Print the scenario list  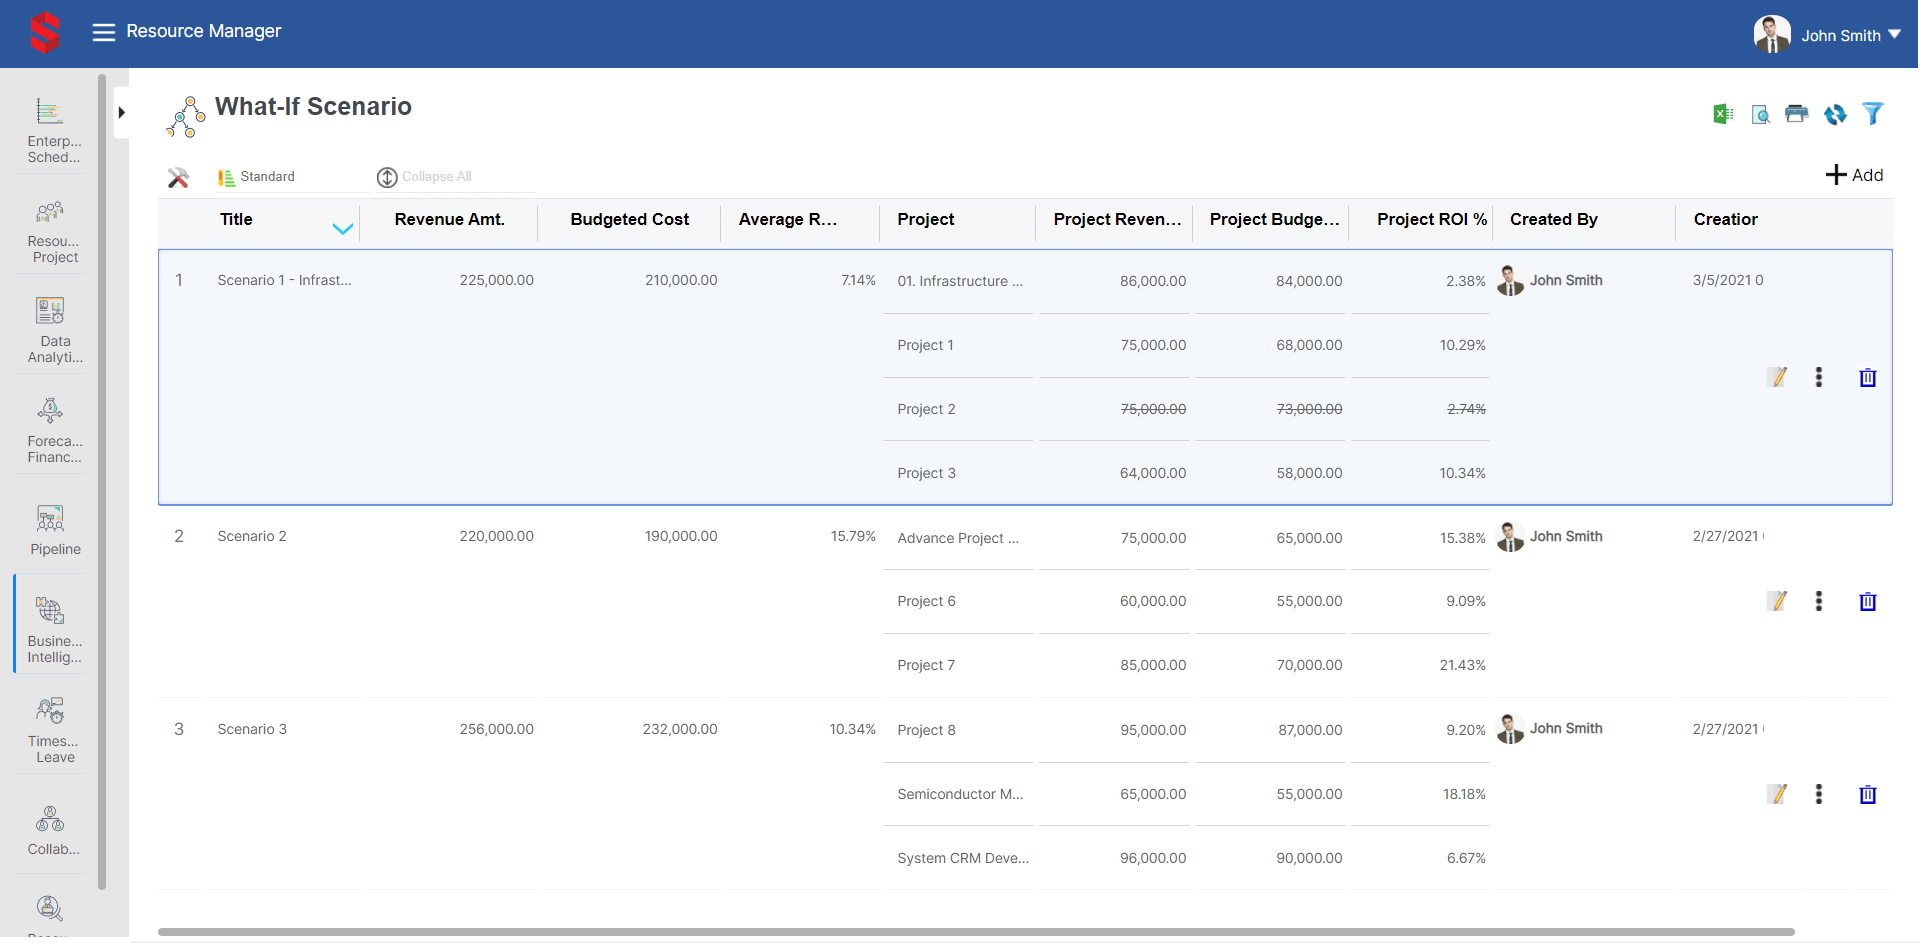(x=1797, y=113)
